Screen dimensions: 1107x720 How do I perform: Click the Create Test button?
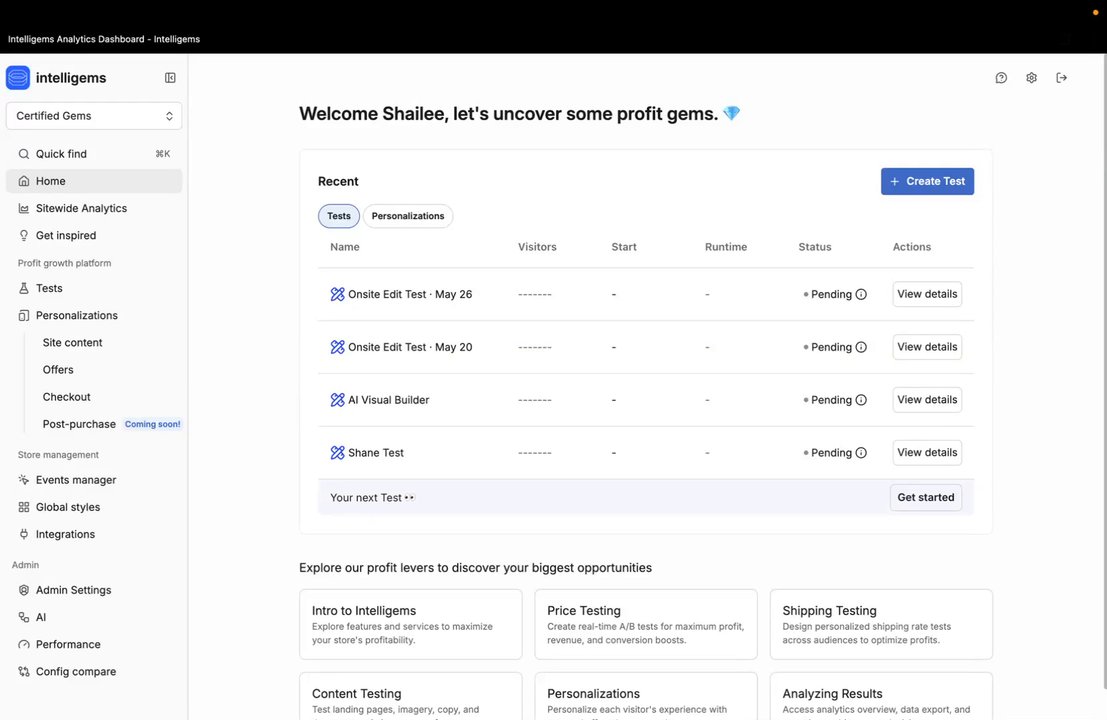pyautogui.click(x=927, y=181)
